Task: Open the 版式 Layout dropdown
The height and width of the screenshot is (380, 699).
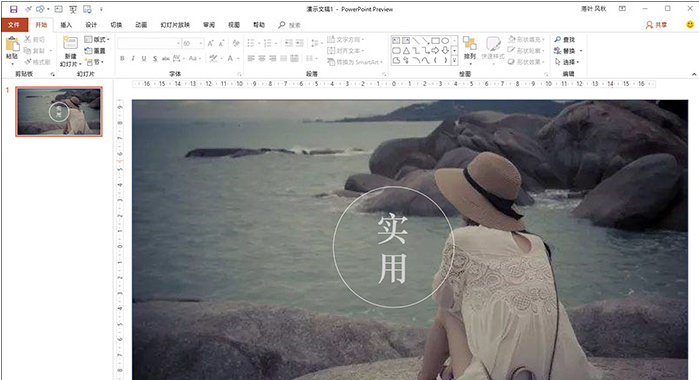Action: pyautogui.click(x=97, y=39)
